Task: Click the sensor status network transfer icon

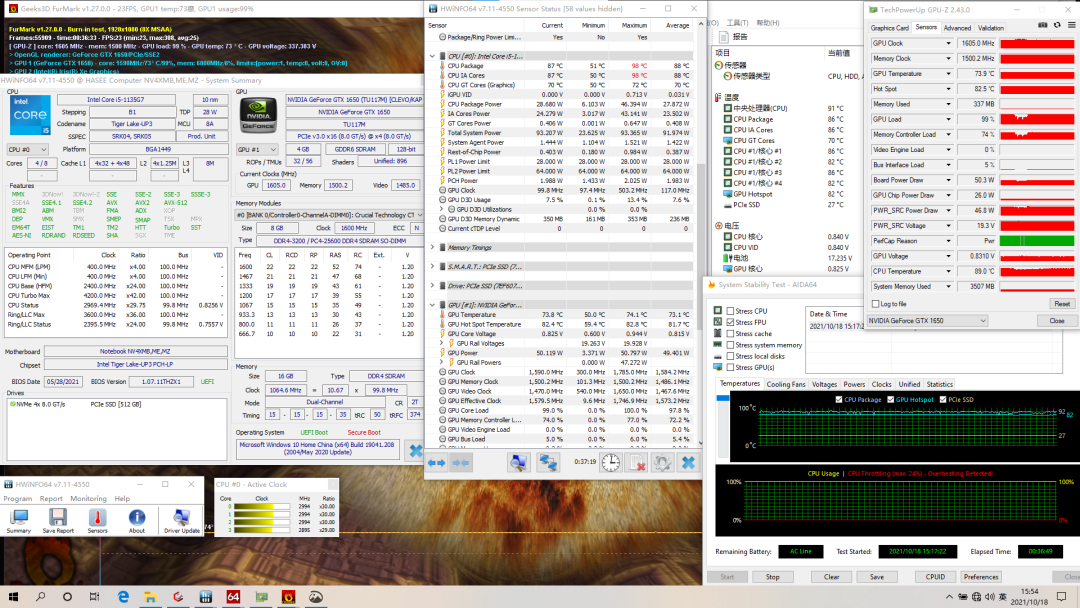Action: [x=548, y=463]
